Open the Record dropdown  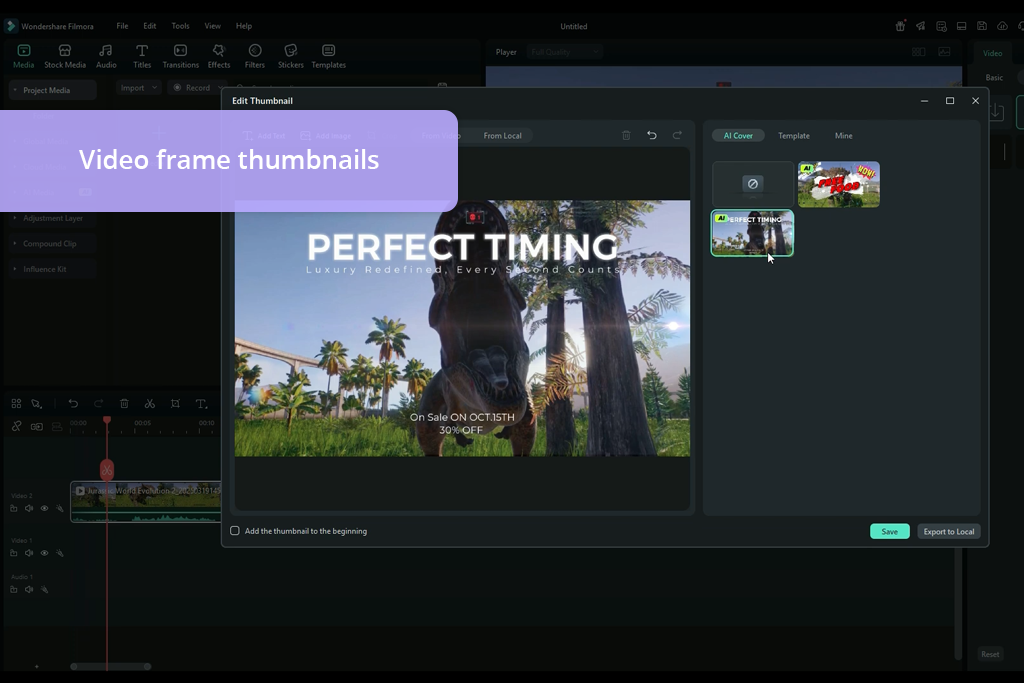coord(196,87)
